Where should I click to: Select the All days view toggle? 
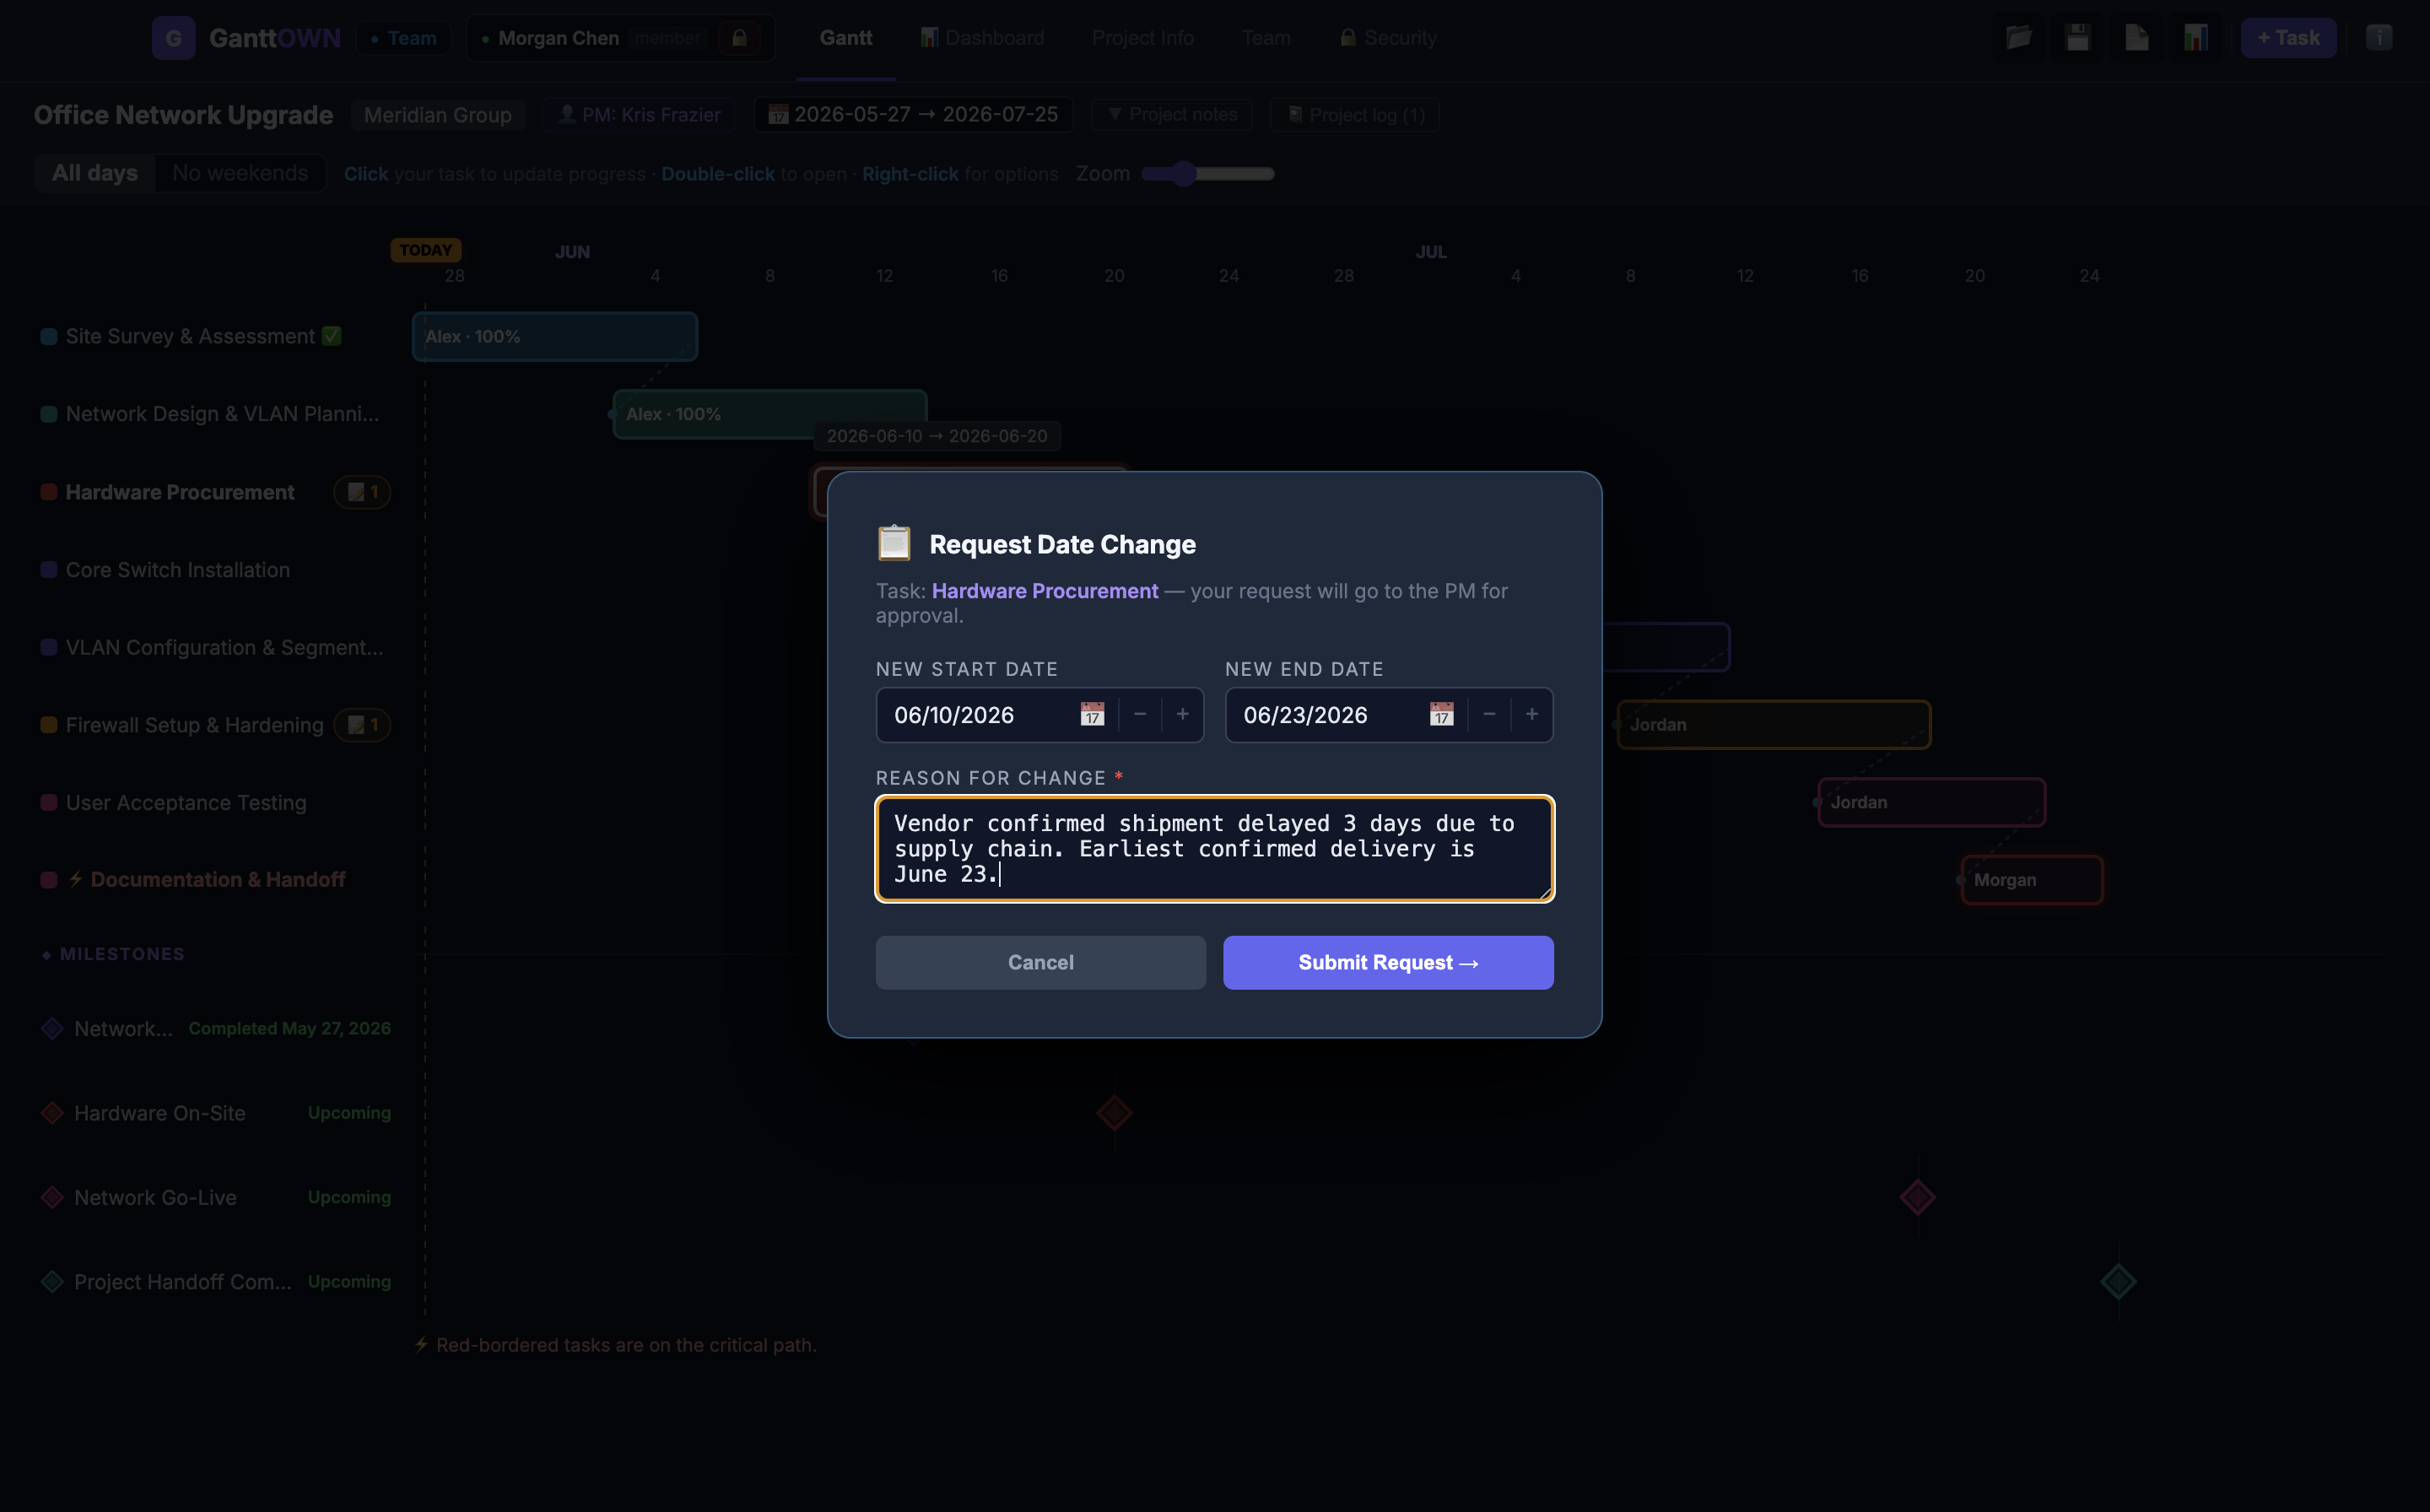click(95, 173)
